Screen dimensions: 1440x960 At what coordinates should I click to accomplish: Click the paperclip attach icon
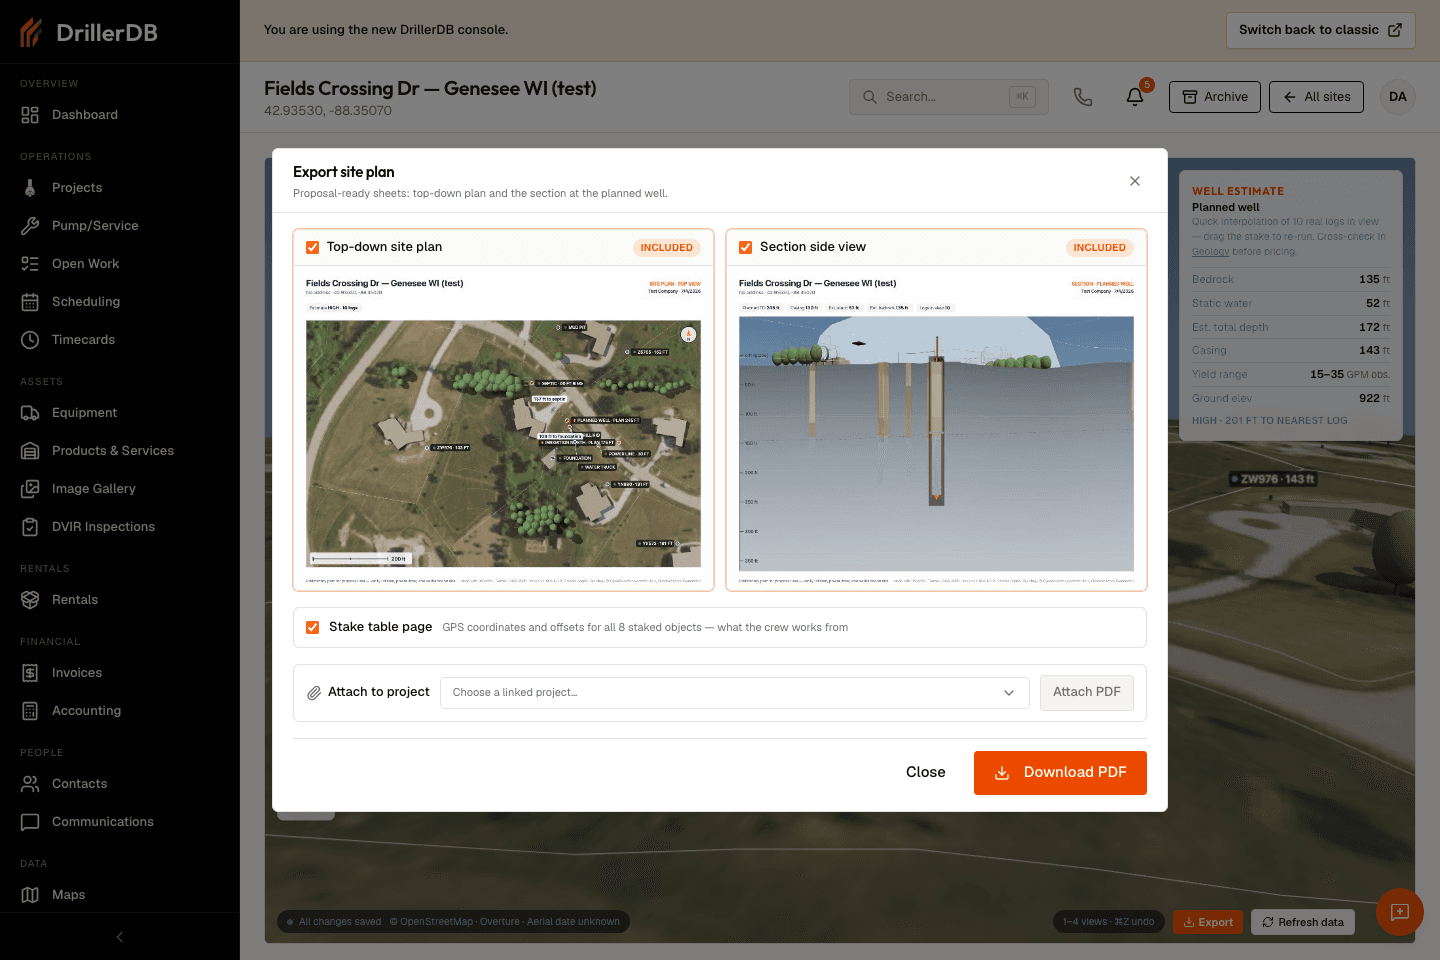pos(314,692)
